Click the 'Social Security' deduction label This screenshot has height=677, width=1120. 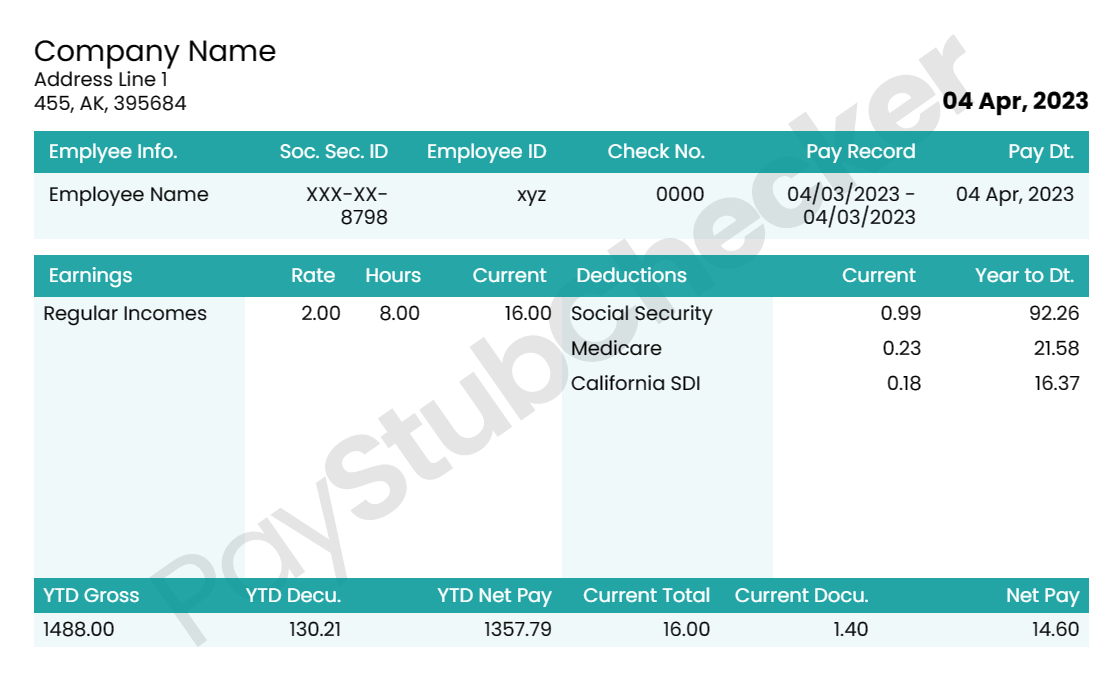click(x=641, y=314)
